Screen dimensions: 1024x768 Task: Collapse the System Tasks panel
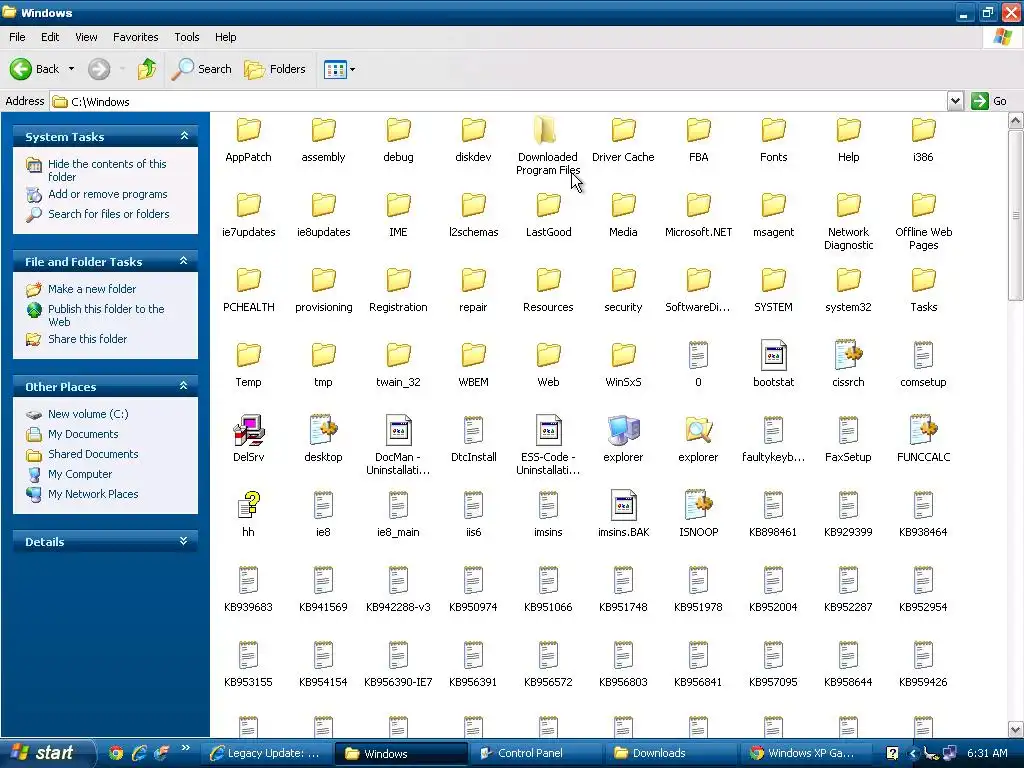coord(184,136)
